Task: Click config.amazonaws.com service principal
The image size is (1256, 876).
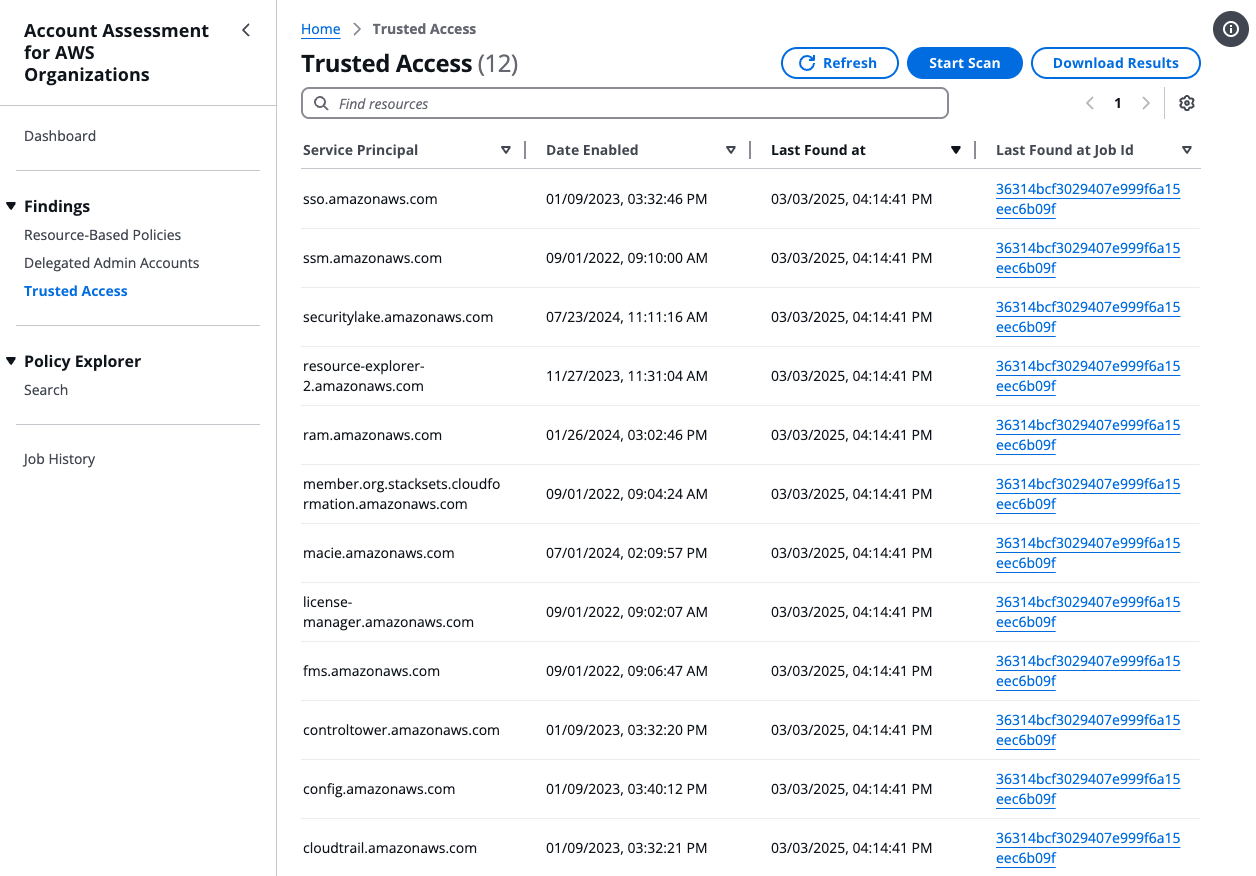Action: (x=379, y=789)
